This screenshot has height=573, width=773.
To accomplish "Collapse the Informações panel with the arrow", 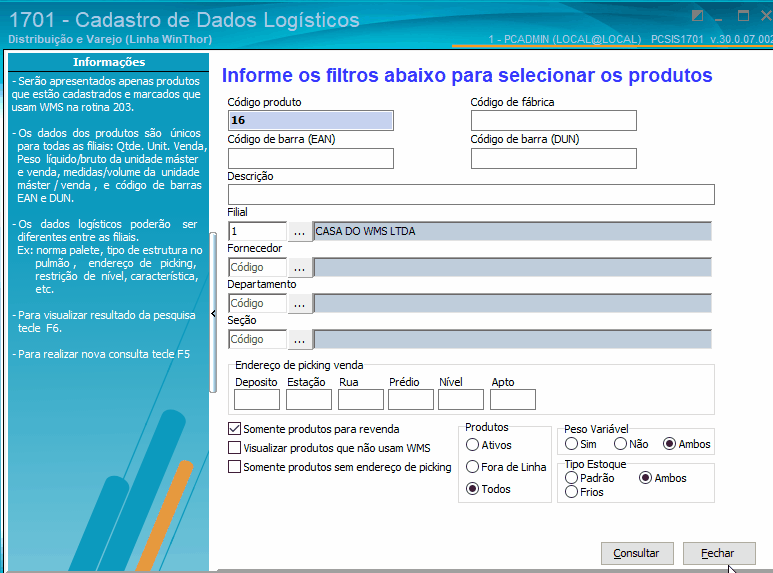I will pyautogui.click(x=213, y=313).
